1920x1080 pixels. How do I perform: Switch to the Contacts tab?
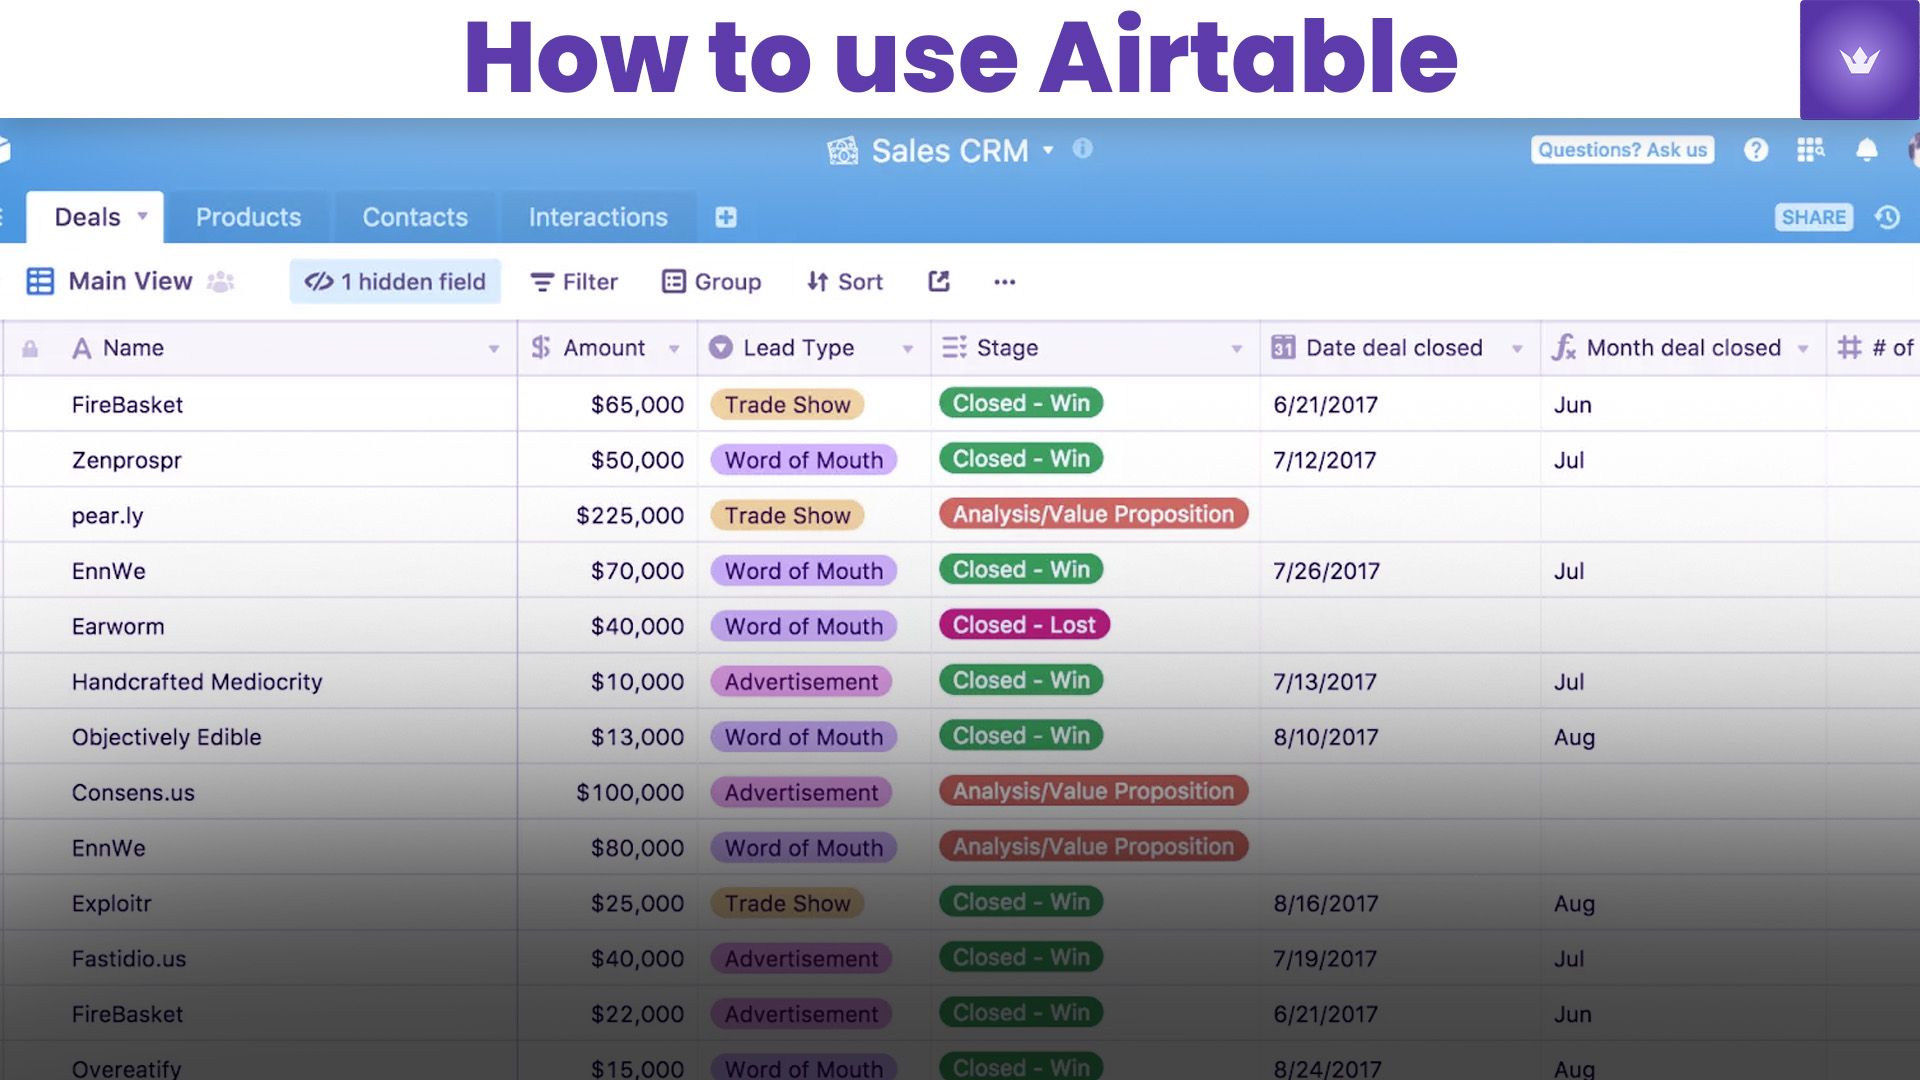click(415, 217)
